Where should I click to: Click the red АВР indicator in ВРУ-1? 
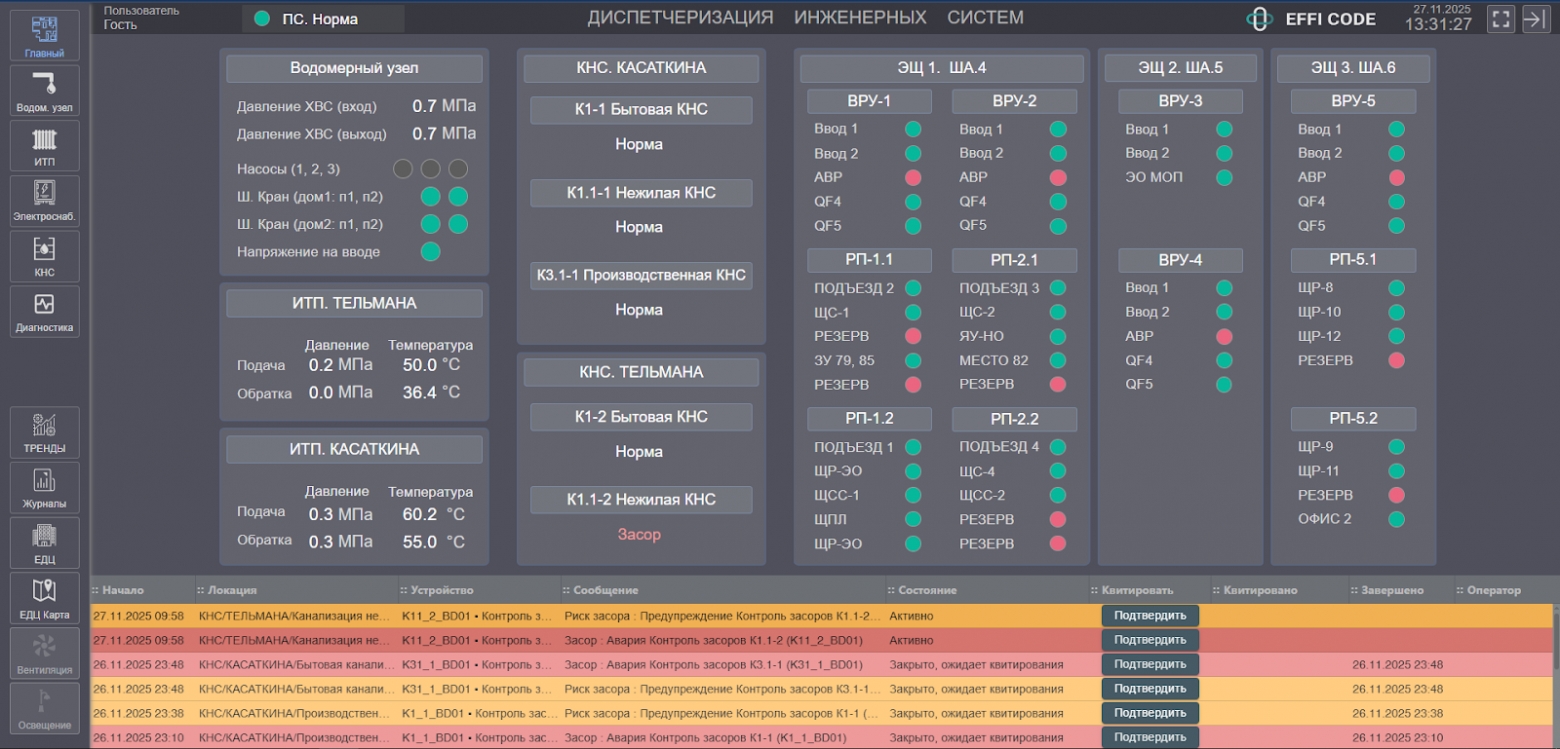point(913,177)
